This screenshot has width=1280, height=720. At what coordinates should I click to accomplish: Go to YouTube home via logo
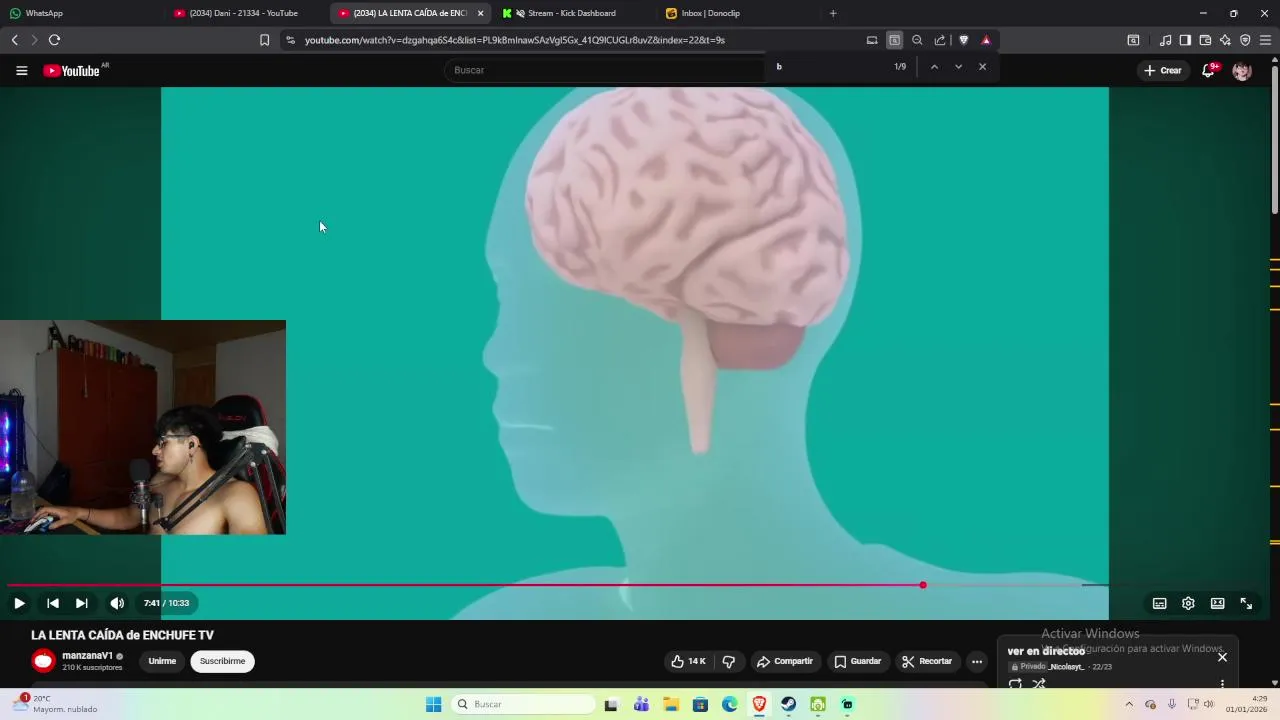72,70
